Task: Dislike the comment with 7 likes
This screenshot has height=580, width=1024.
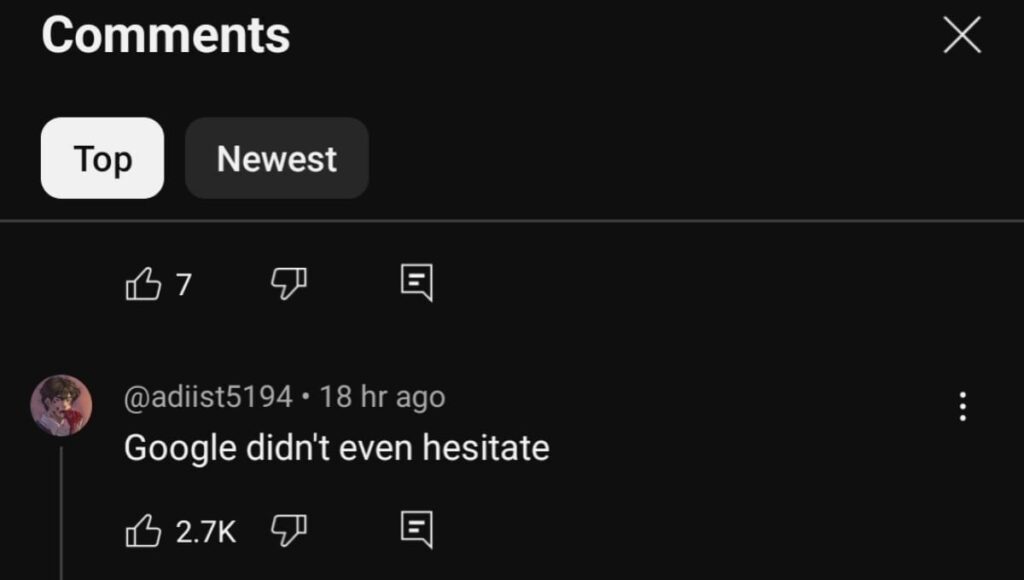Action: pyautogui.click(x=288, y=285)
